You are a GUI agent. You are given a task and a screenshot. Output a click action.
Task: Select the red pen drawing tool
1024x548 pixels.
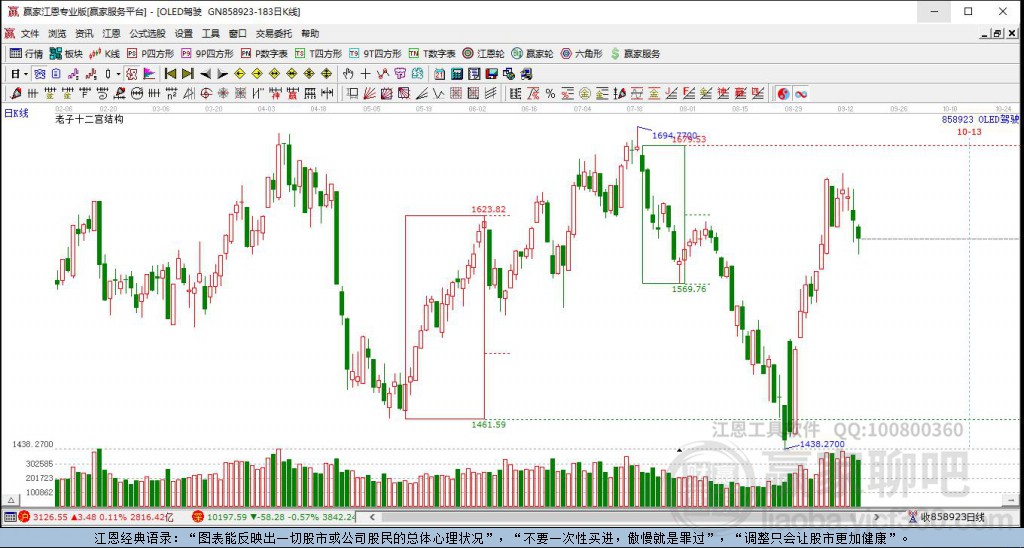16,93
